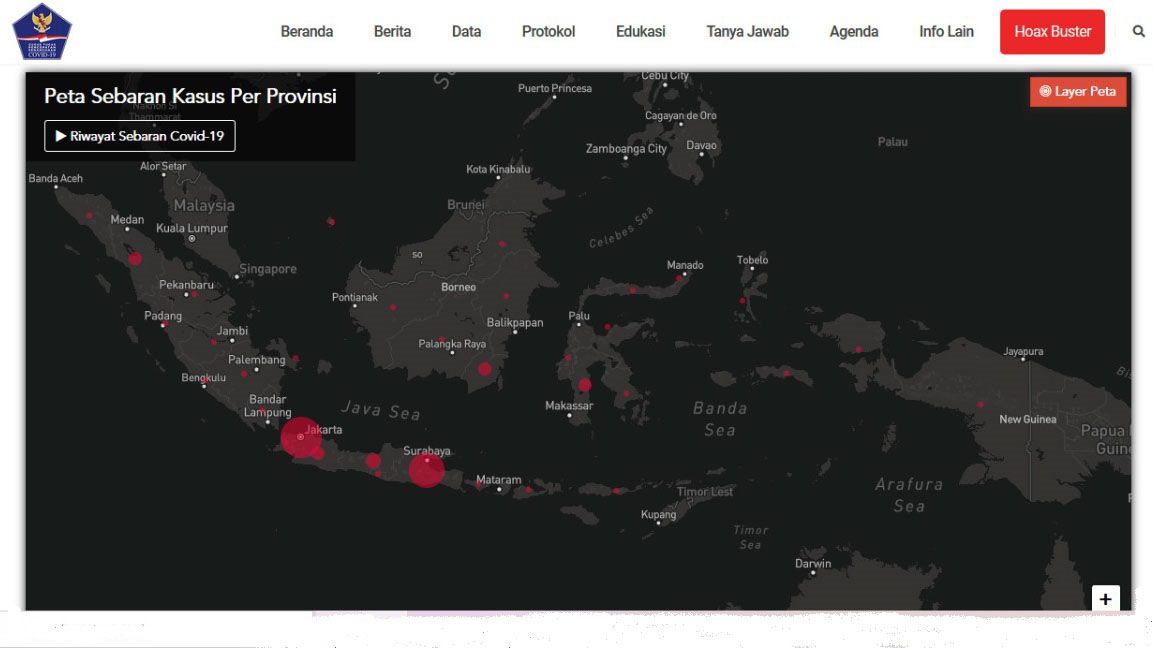
Task: Go to the Beranda menu
Action: 306,32
